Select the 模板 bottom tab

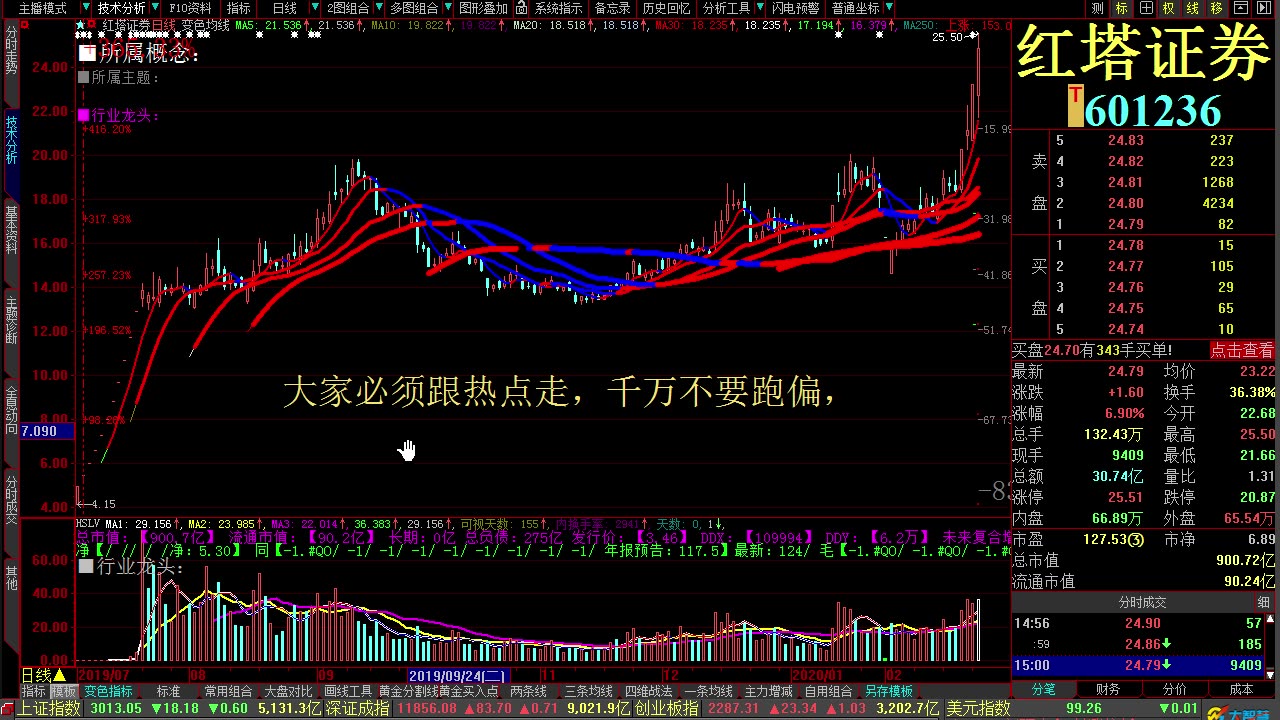(x=64, y=691)
